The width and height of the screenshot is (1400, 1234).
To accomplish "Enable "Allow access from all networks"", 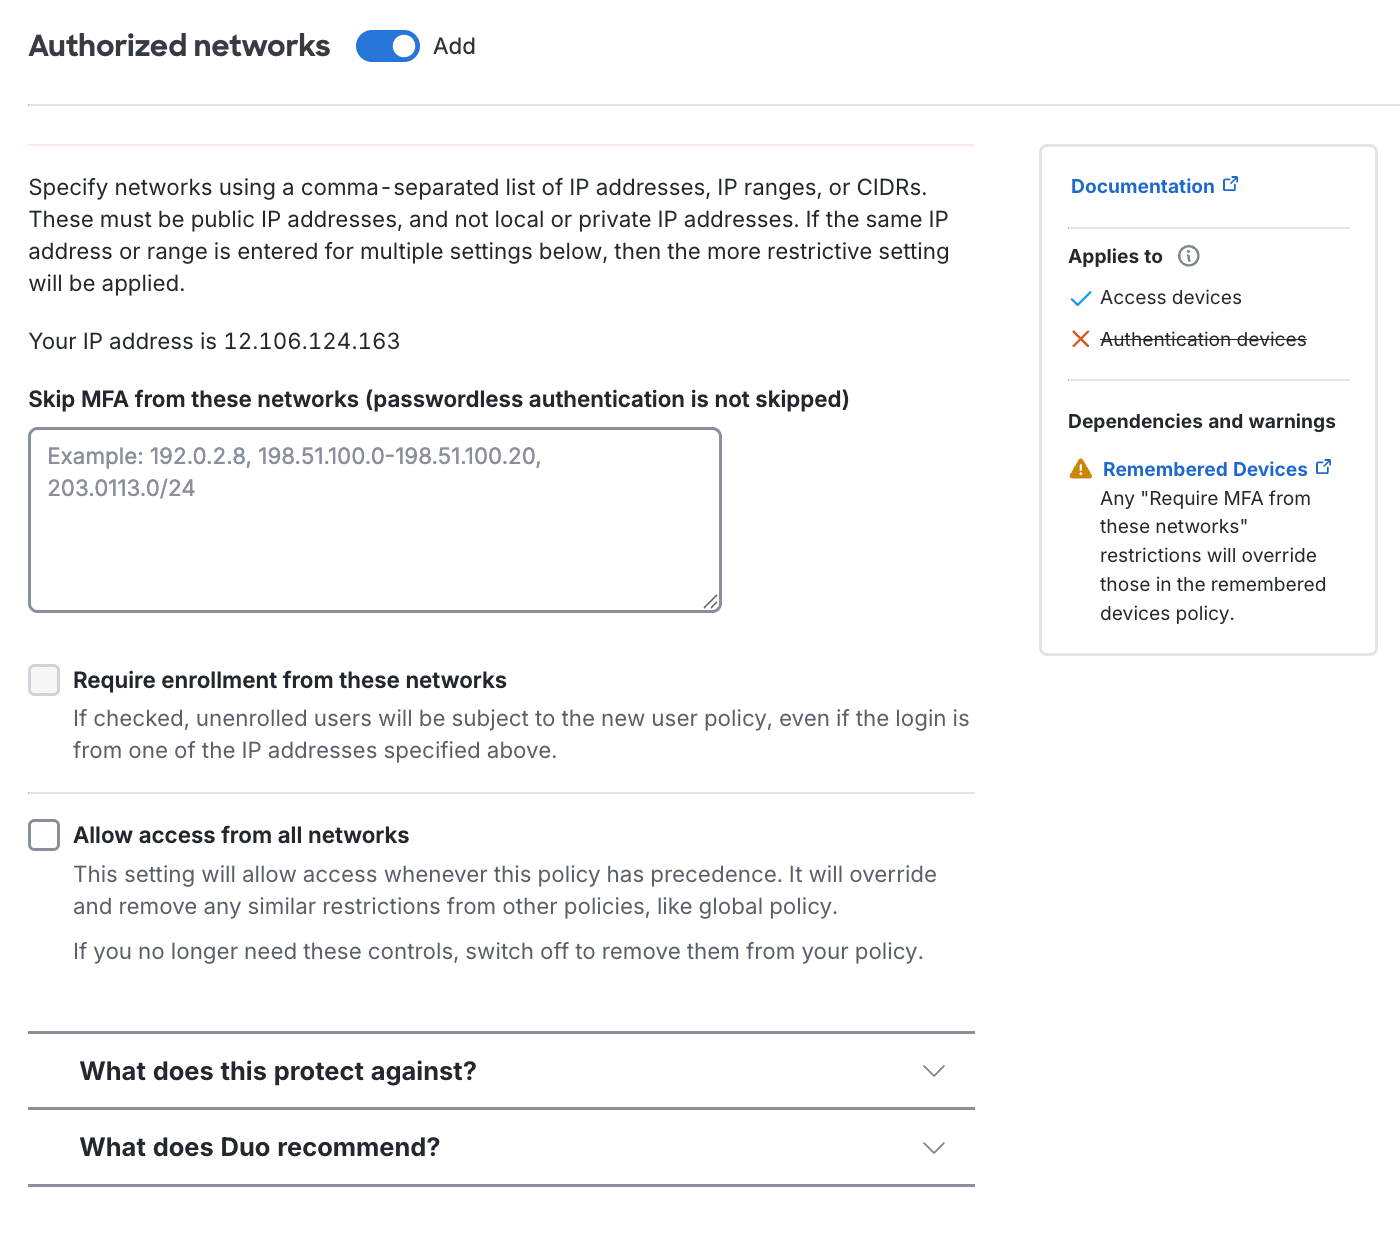I will (x=43, y=835).
